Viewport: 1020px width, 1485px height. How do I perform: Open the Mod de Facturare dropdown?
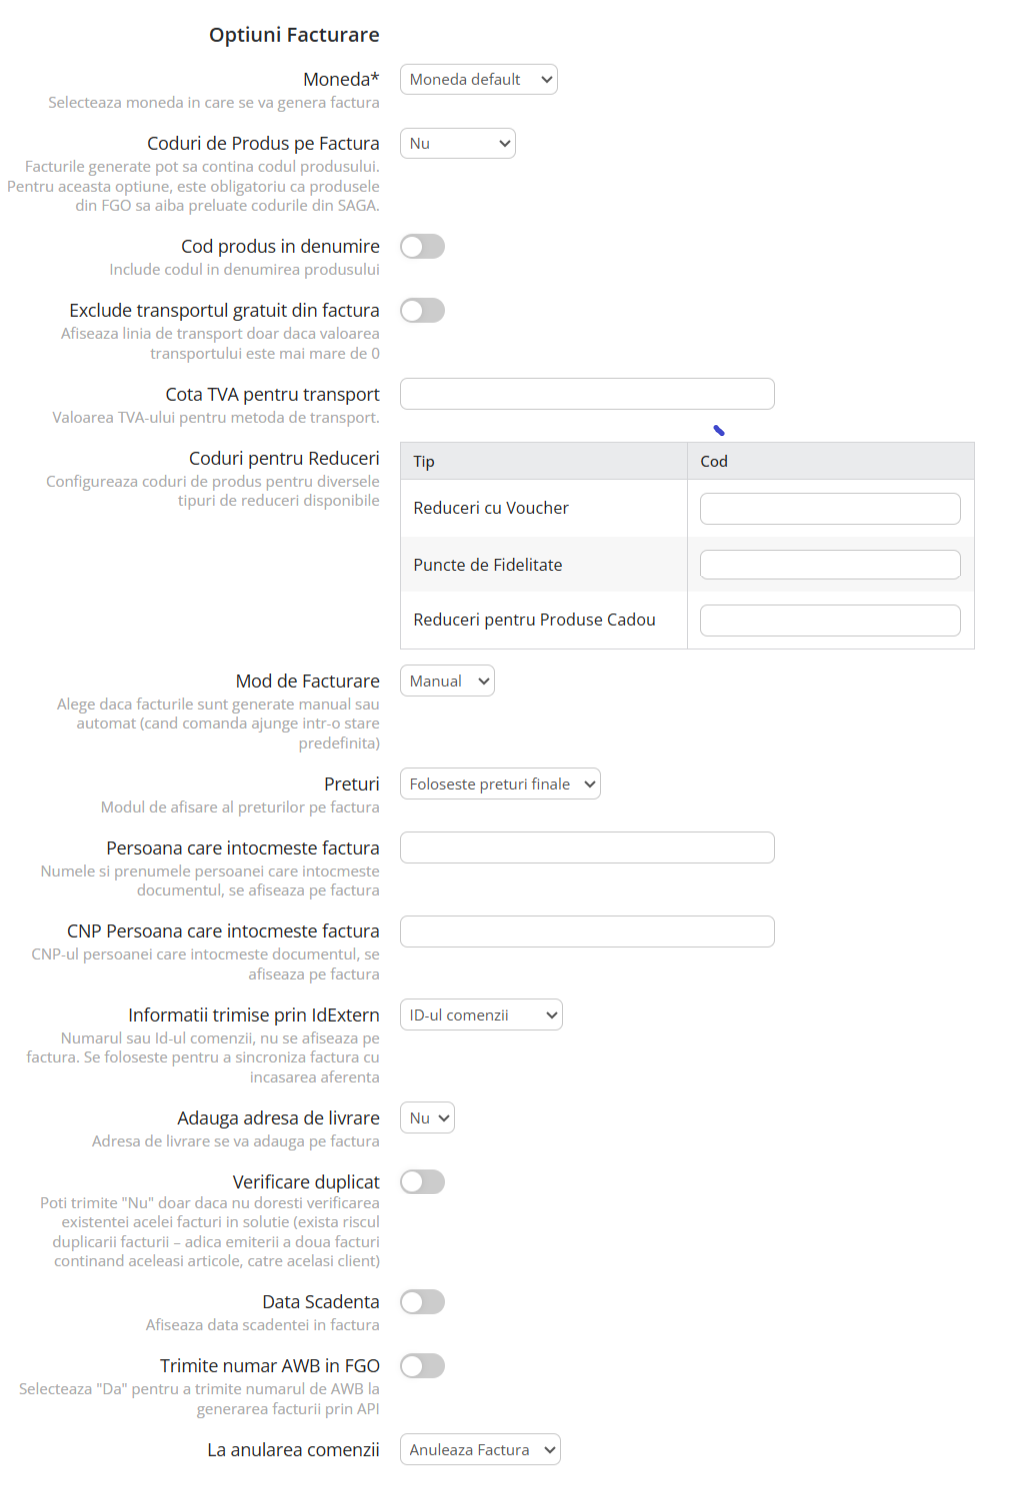tap(447, 682)
